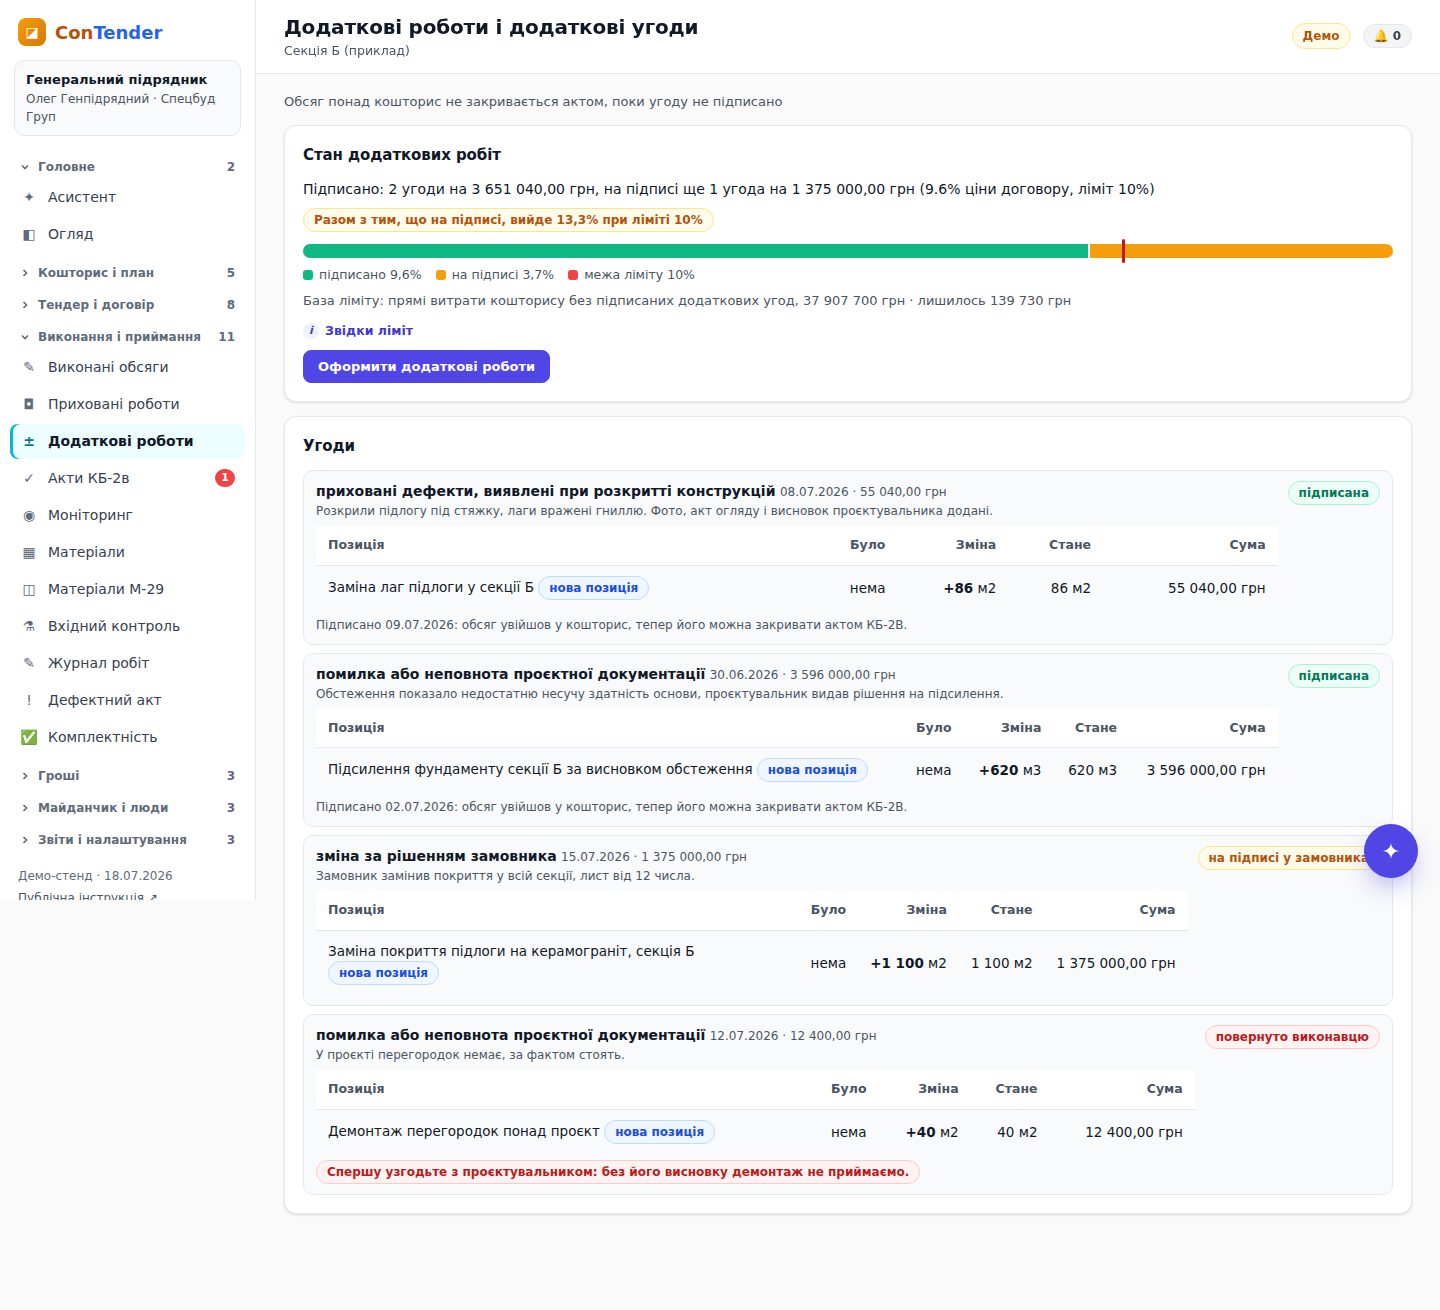Select Акти КБ-2в checkmark icon
The image size is (1440, 1310).
click(x=29, y=478)
